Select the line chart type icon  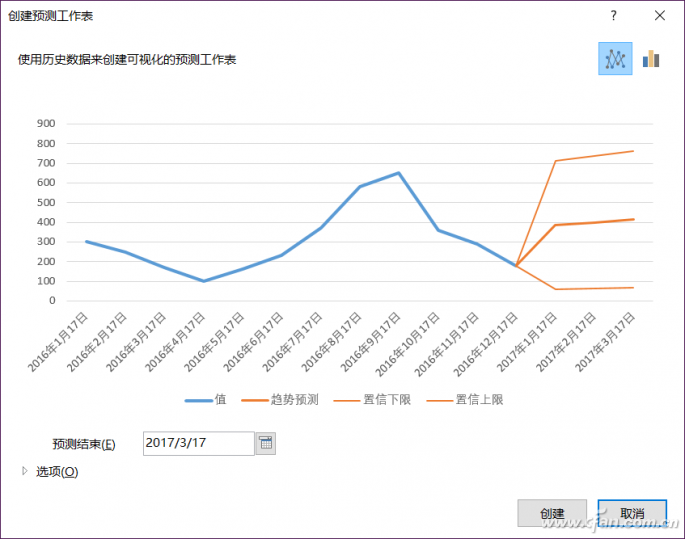615,59
